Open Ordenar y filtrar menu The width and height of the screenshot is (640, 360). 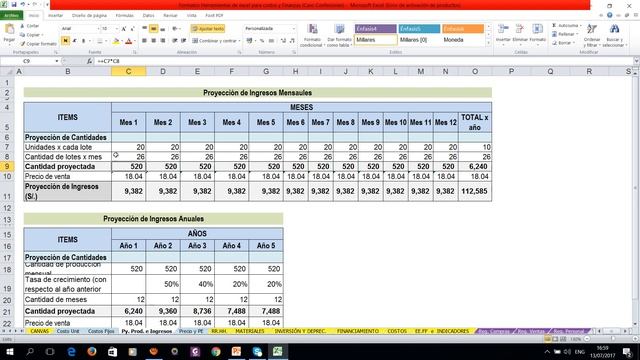pos(591,35)
